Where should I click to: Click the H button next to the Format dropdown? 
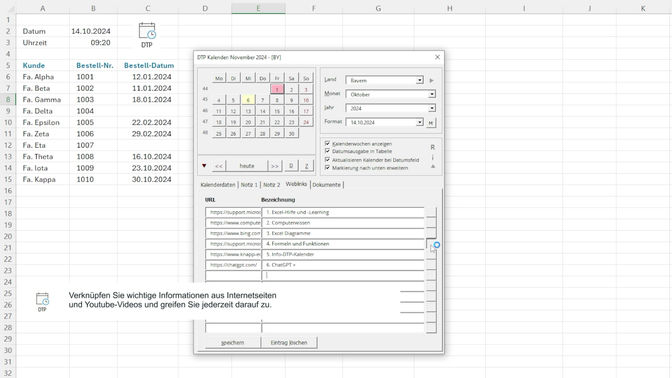point(431,123)
